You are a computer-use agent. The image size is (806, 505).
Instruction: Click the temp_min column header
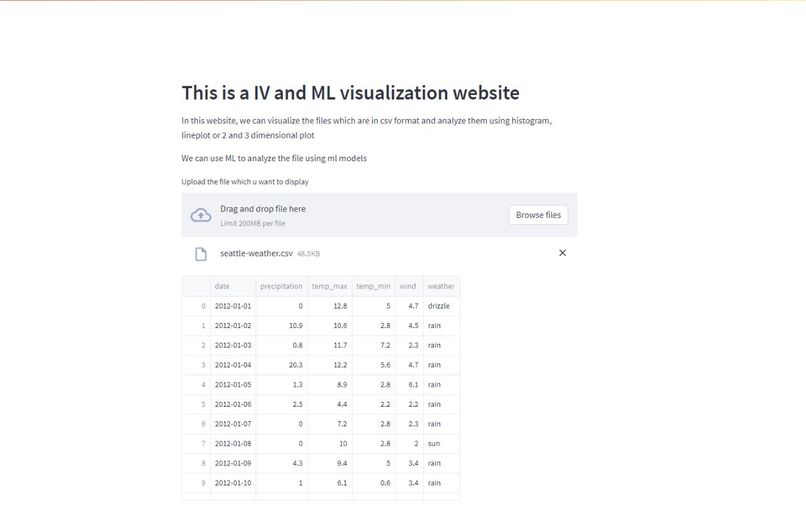pos(373,286)
